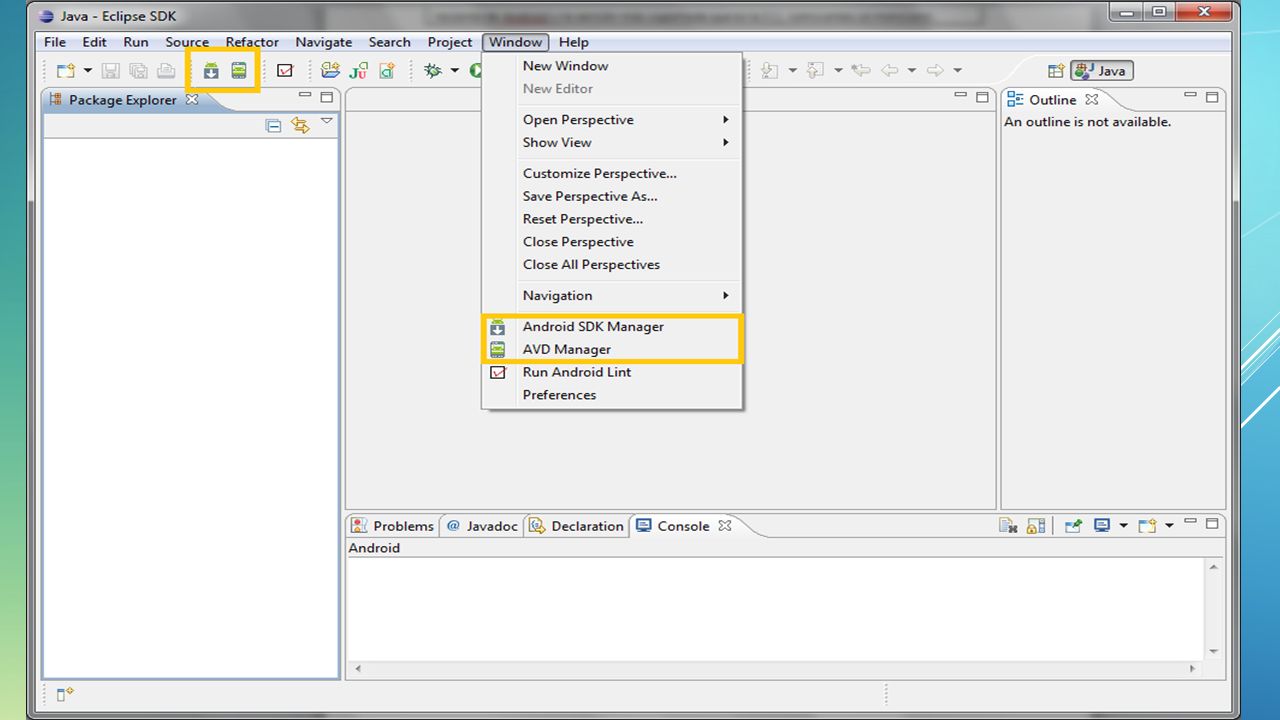The width and height of the screenshot is (1280, 720).
Task: Maximize the Package Explorer view
Action: pos(326,97)
